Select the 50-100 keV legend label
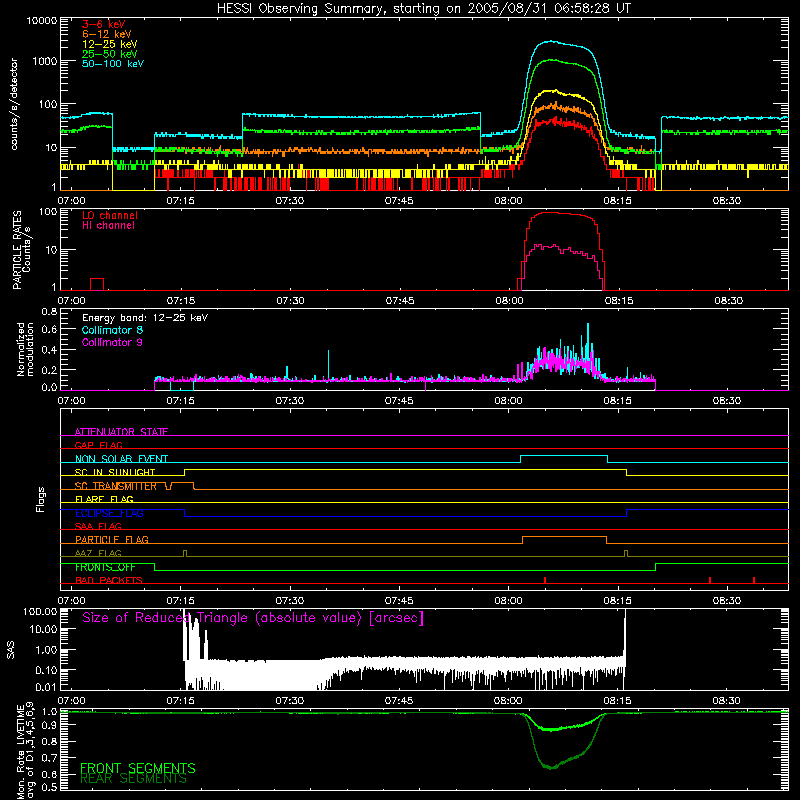This screenshot has width=800, height=800. 113,63
